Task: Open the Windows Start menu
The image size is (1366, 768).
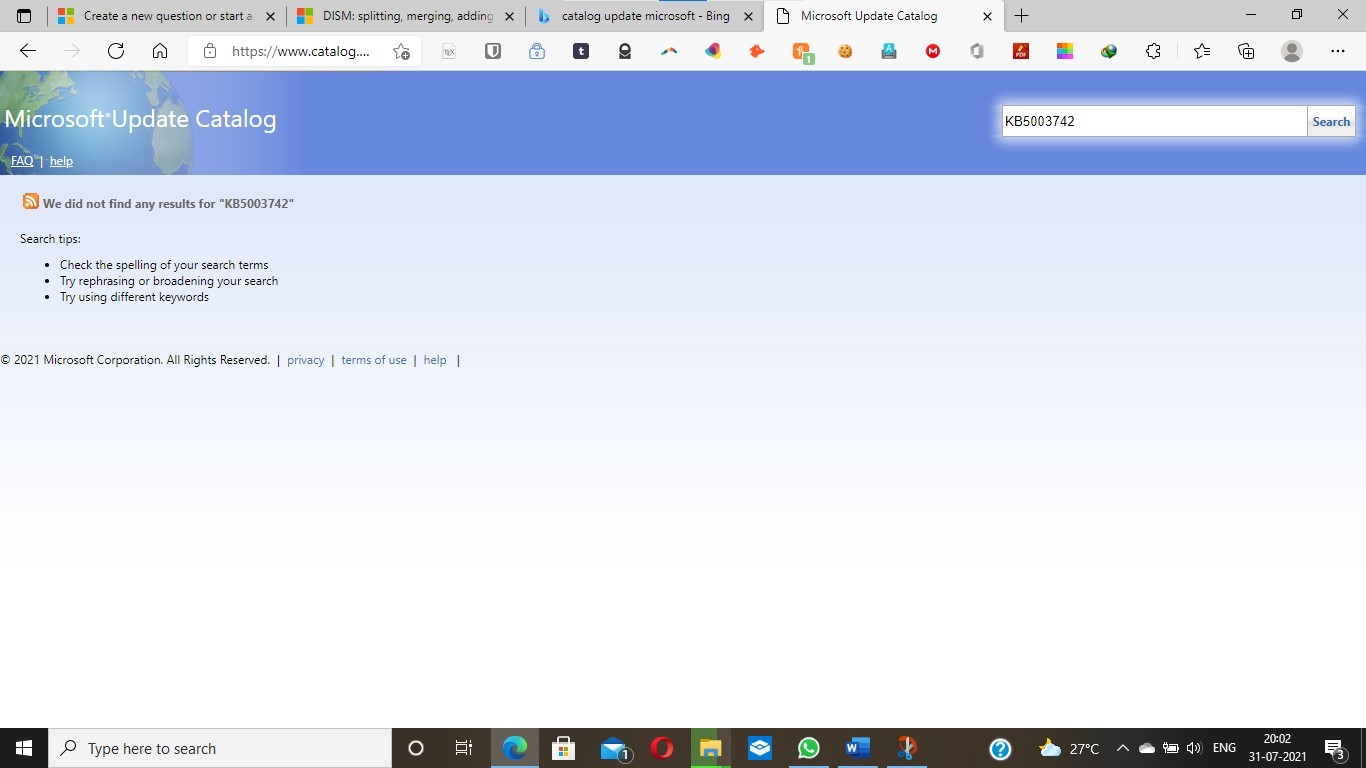Action: (24, 748)
